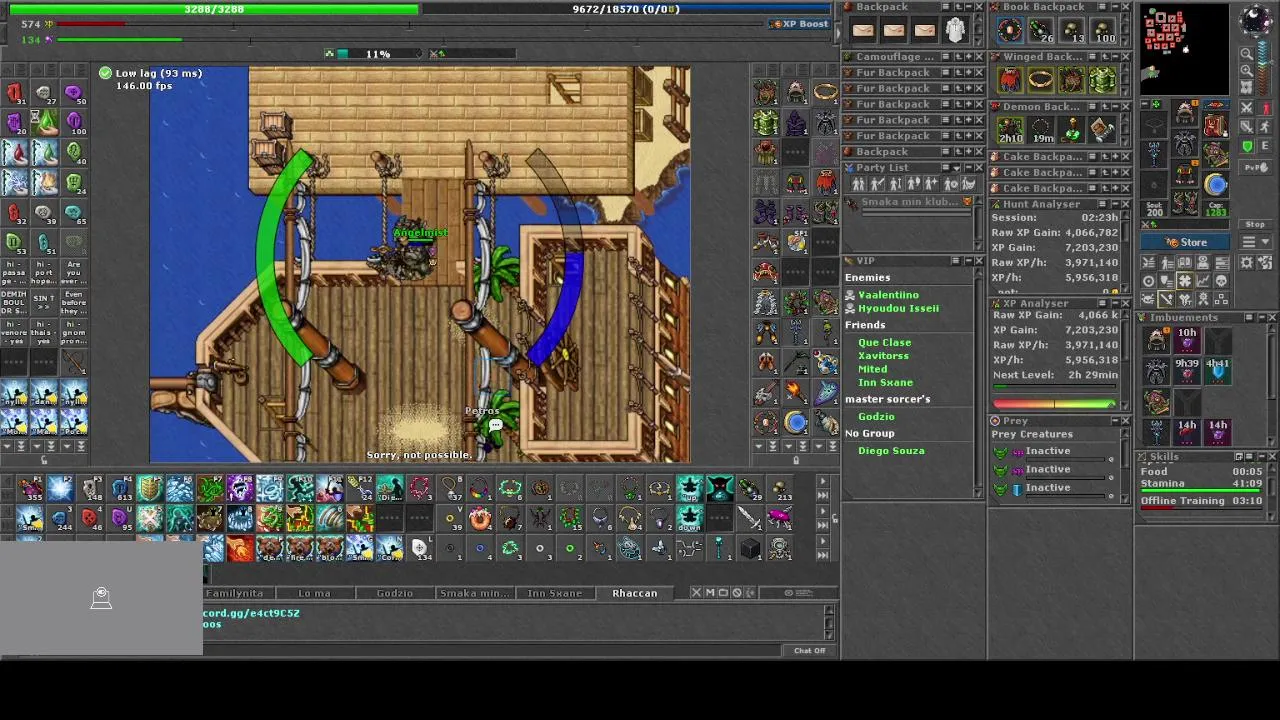The image size is (1280, 720).
Task: Switch to the Lo ma chat tab
Action: click(314, 593)
